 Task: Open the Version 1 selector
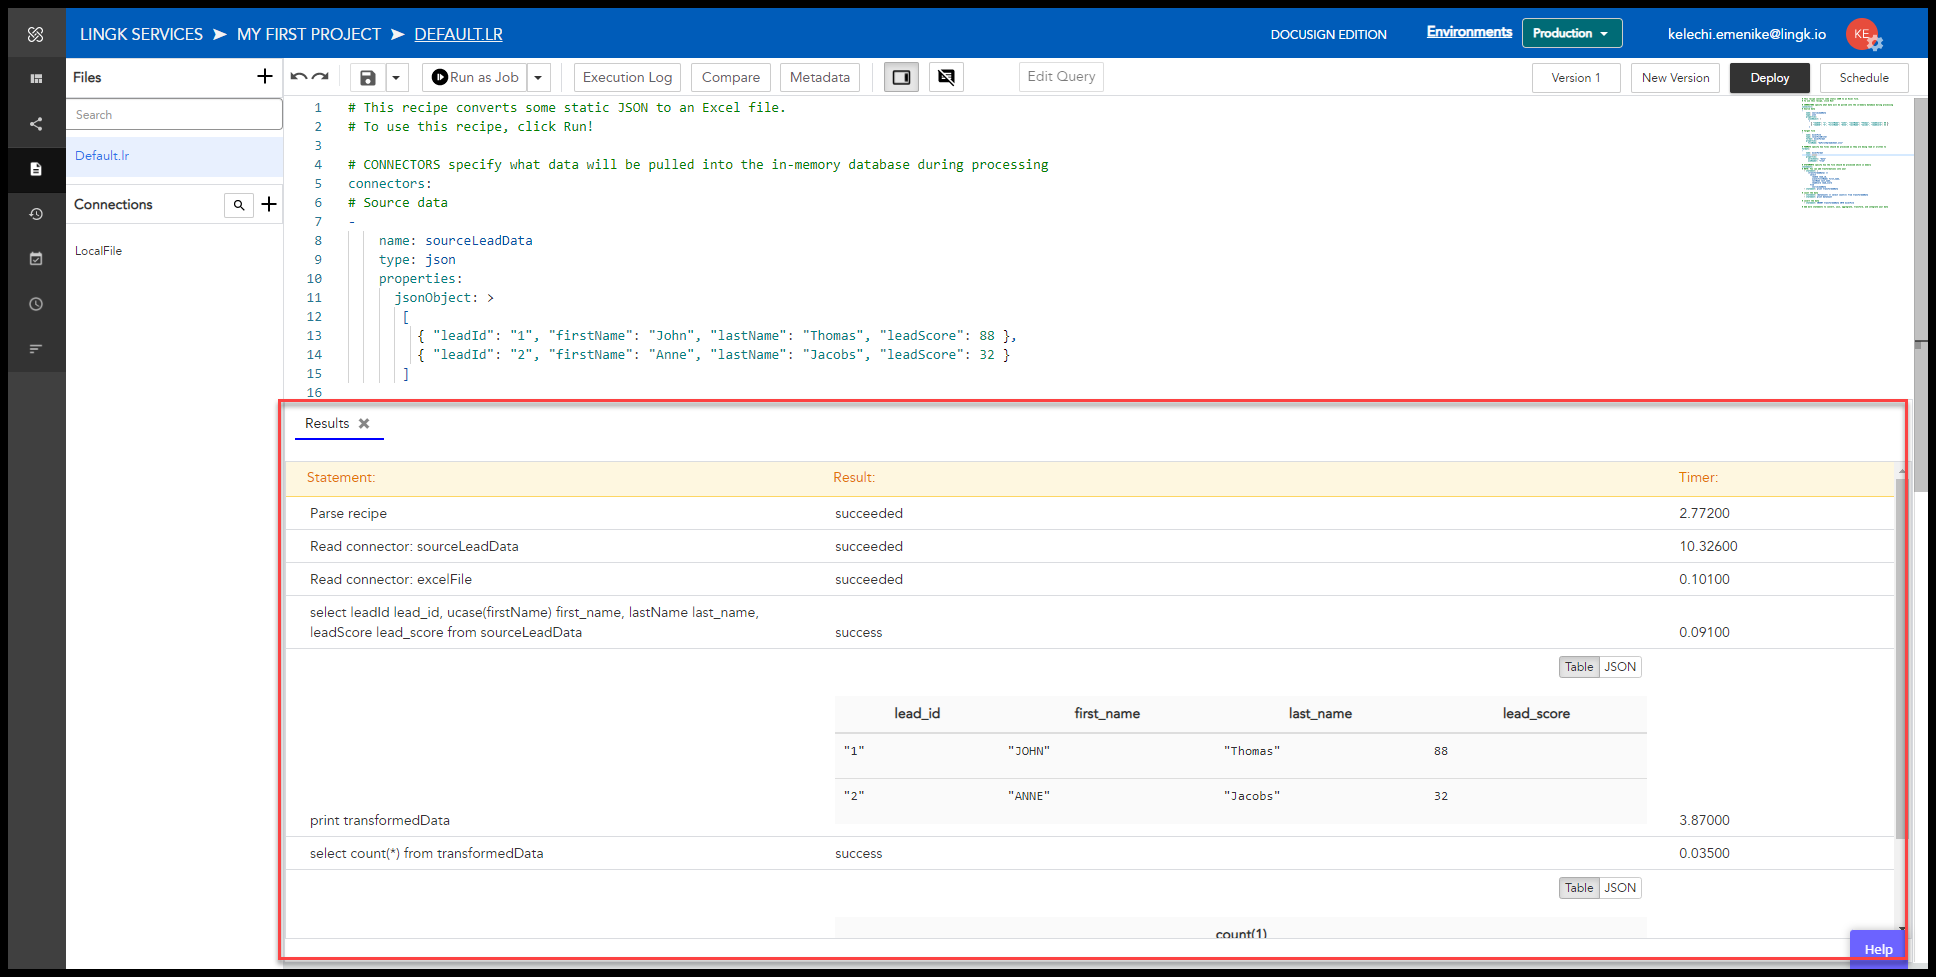click(x=1576, y=78)
